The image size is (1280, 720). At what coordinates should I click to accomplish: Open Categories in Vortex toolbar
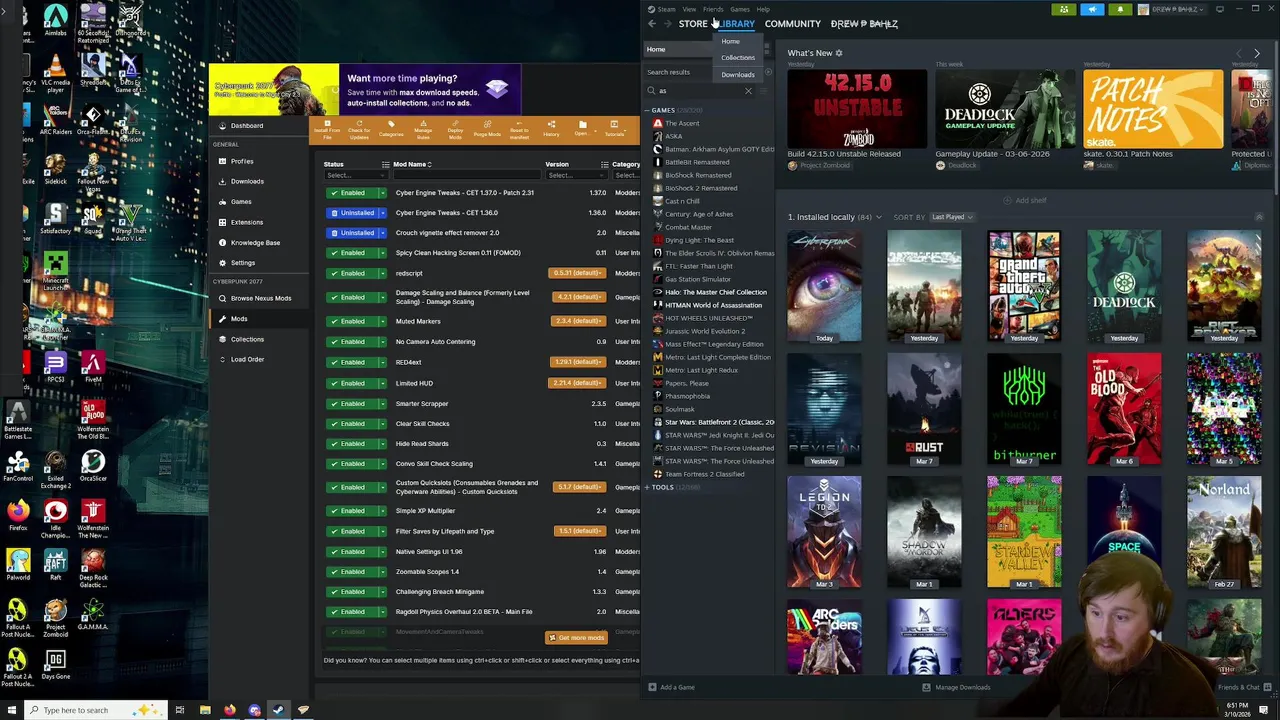pyautogui.click(x=391, y=129)
